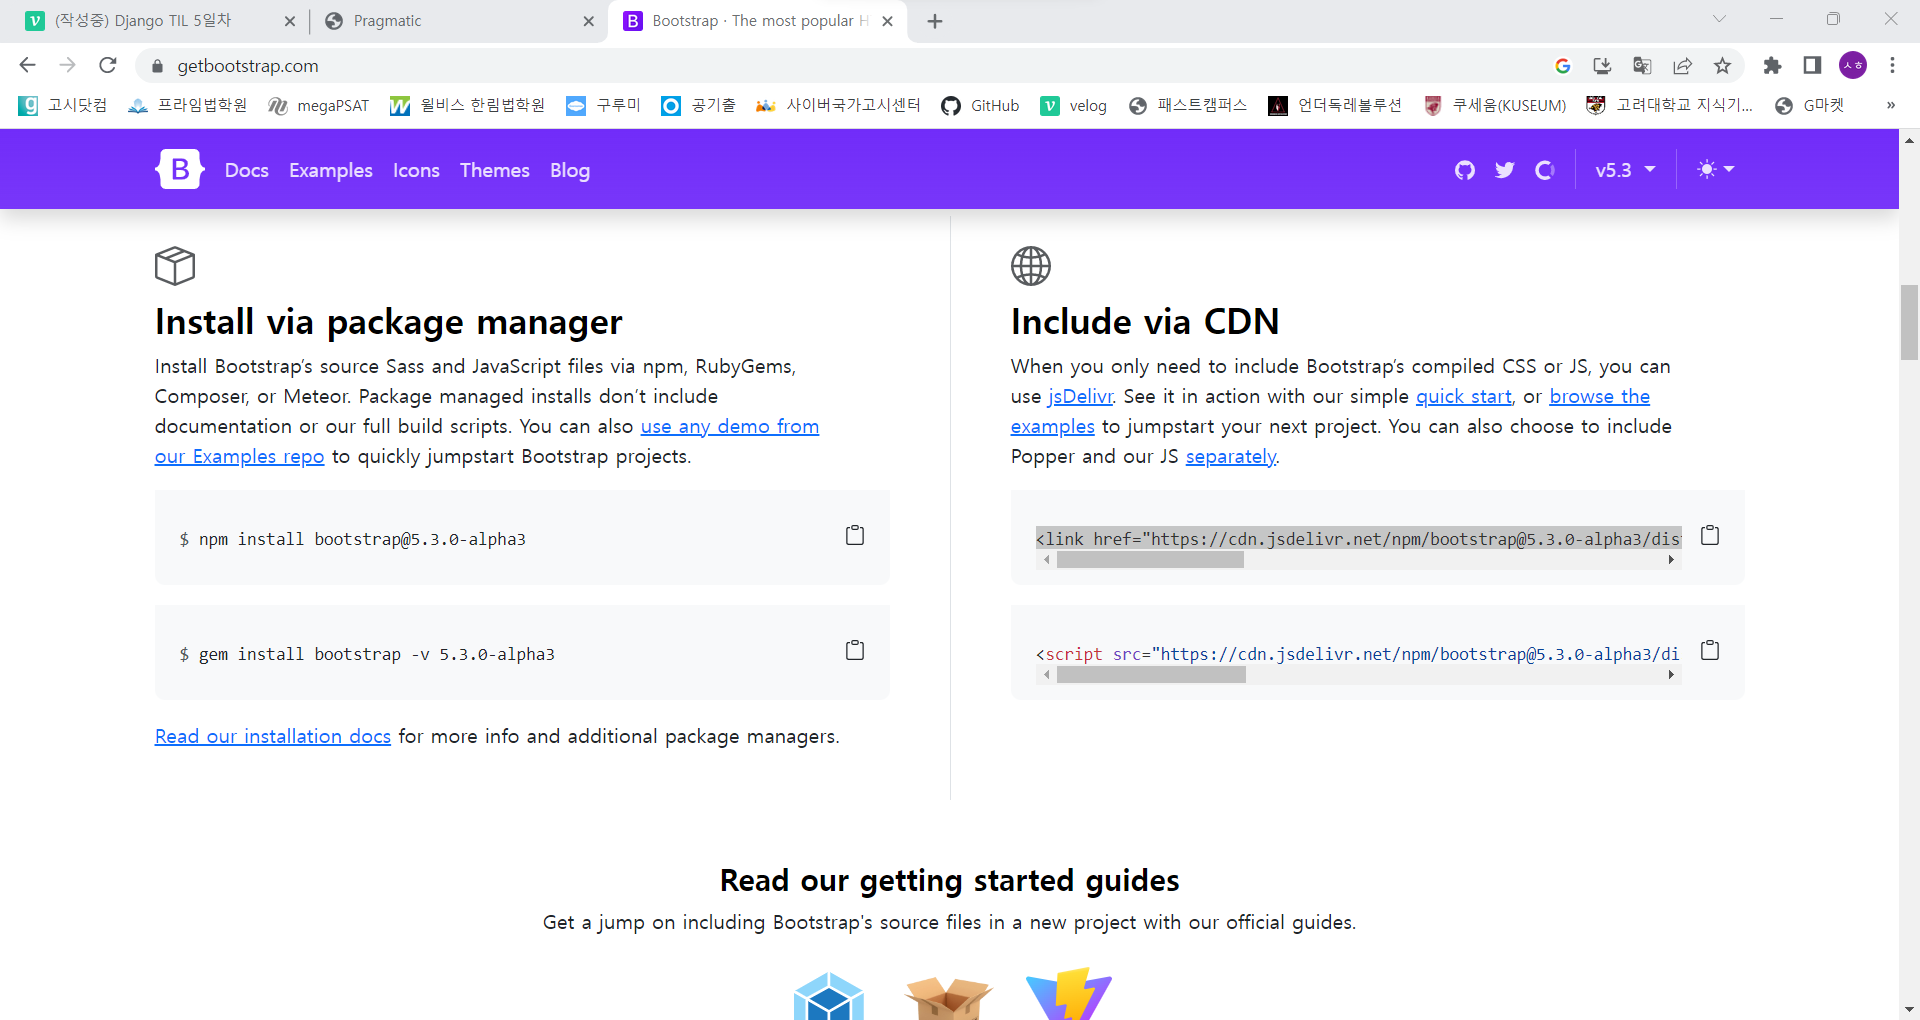The height and width of the screenshot is (1020, 1920).
Task: Show more bookmarks with chevron
Action: coord(1890,105)
